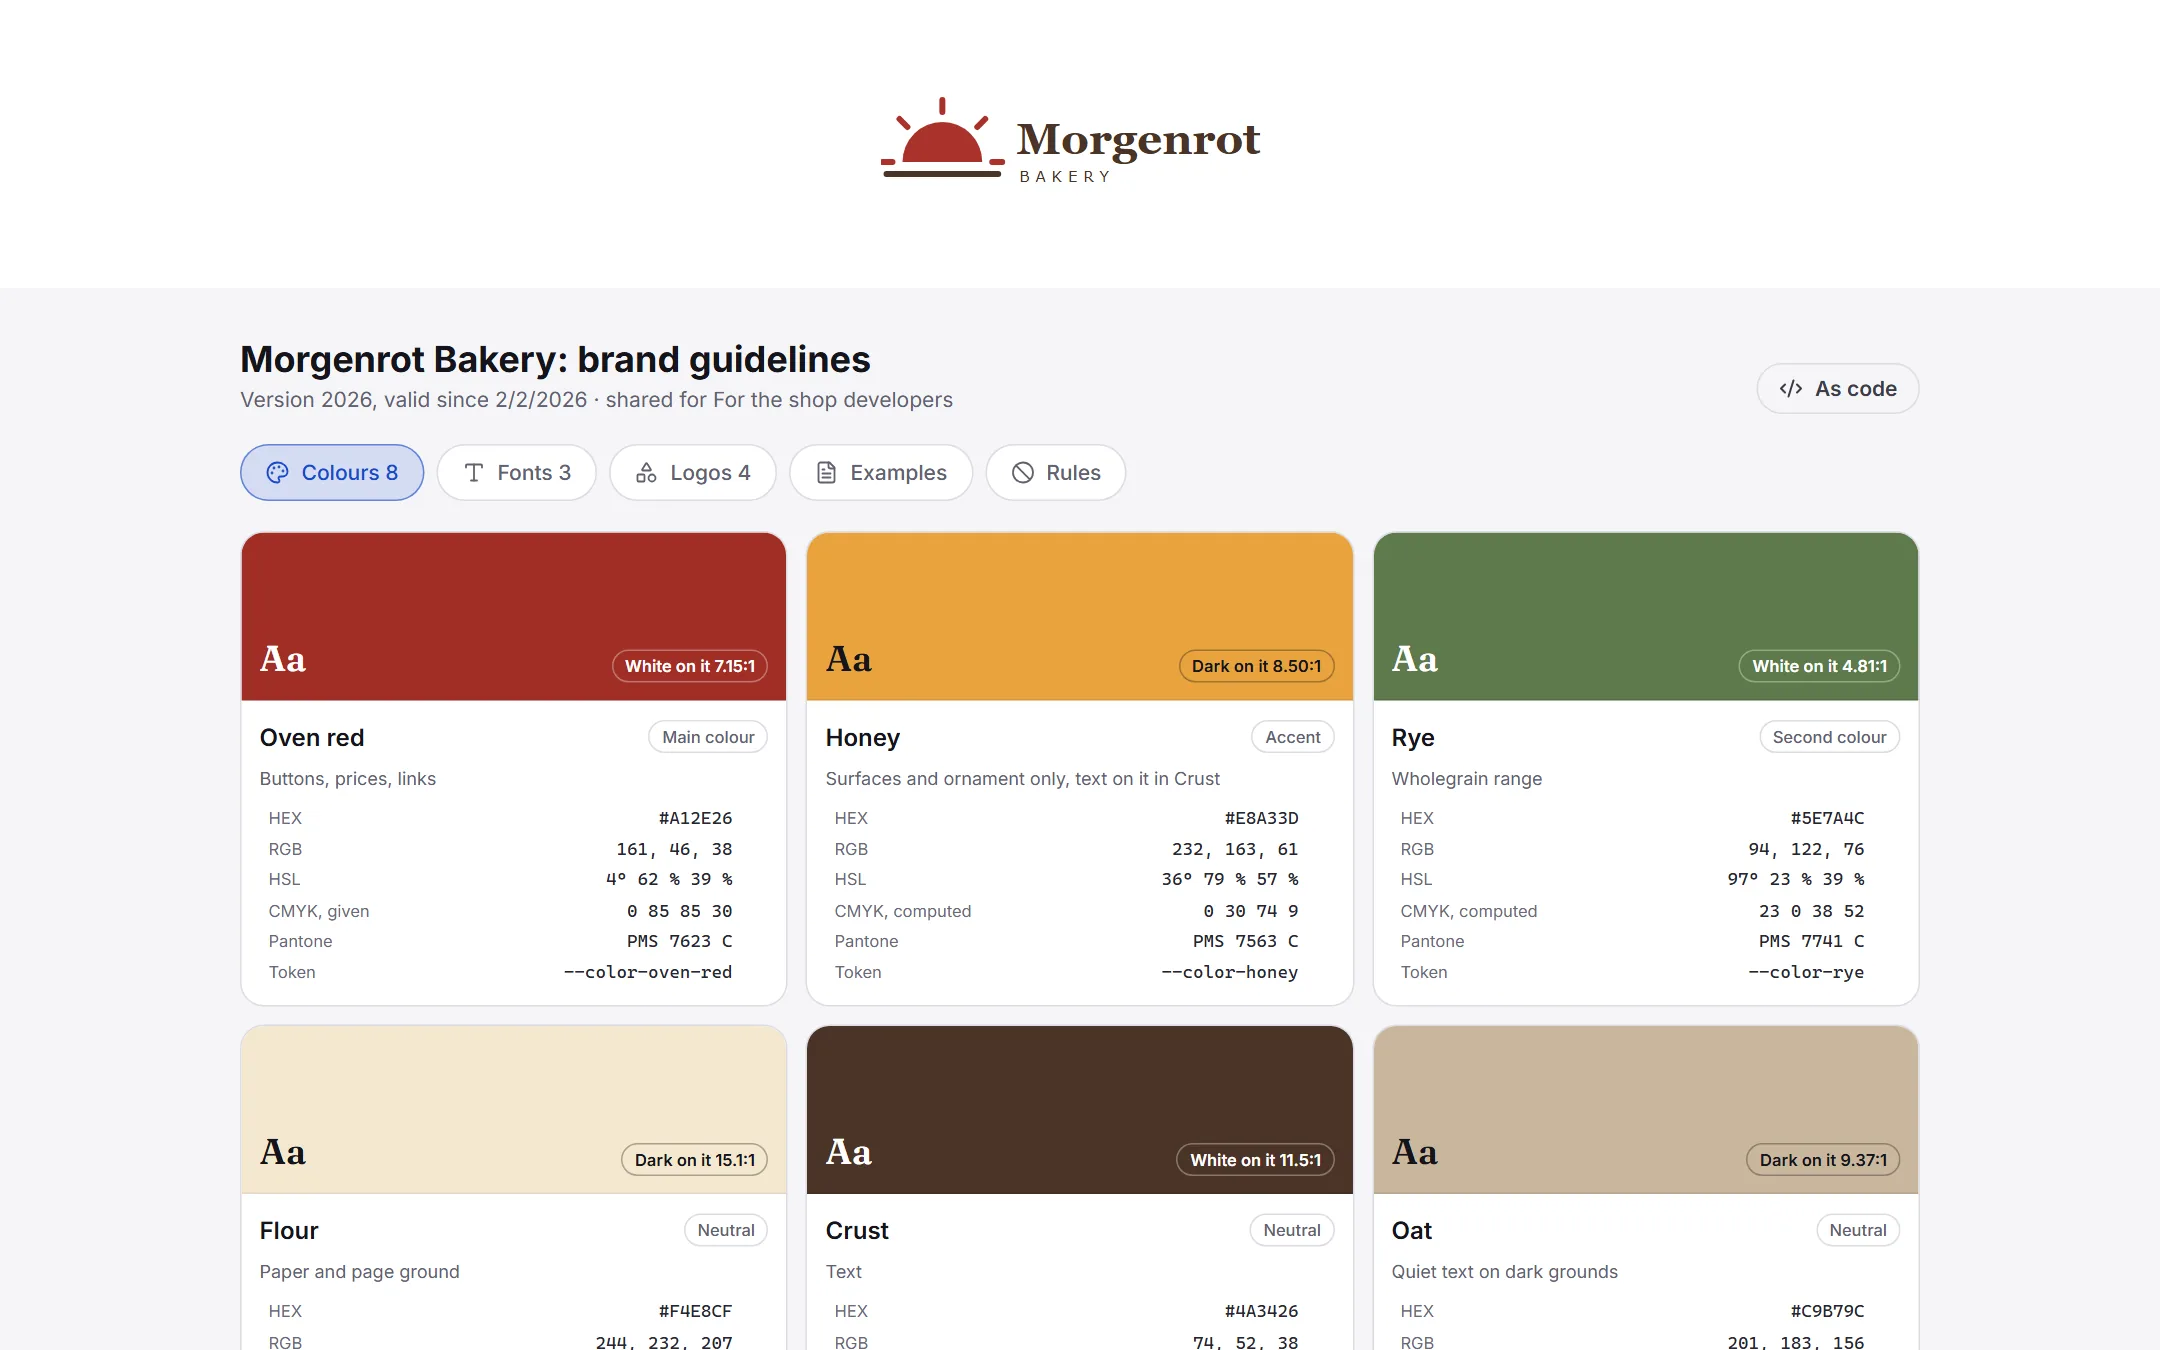Select the Honey colour swatch
This screenshot has height=1350, width=2160.
pos(1080,616)
